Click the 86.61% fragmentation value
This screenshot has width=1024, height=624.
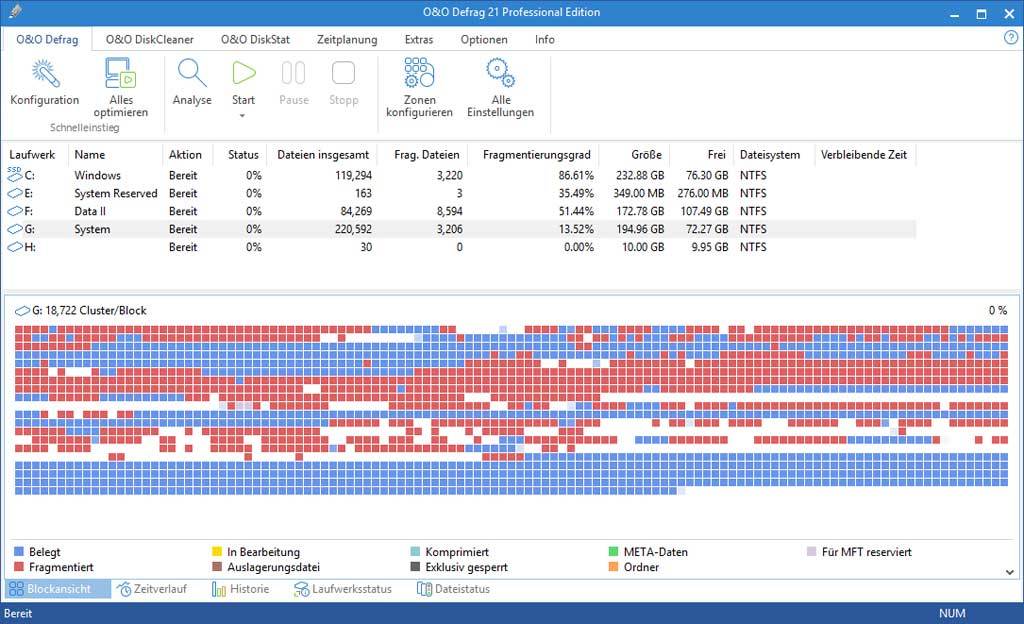coord(576,176)
